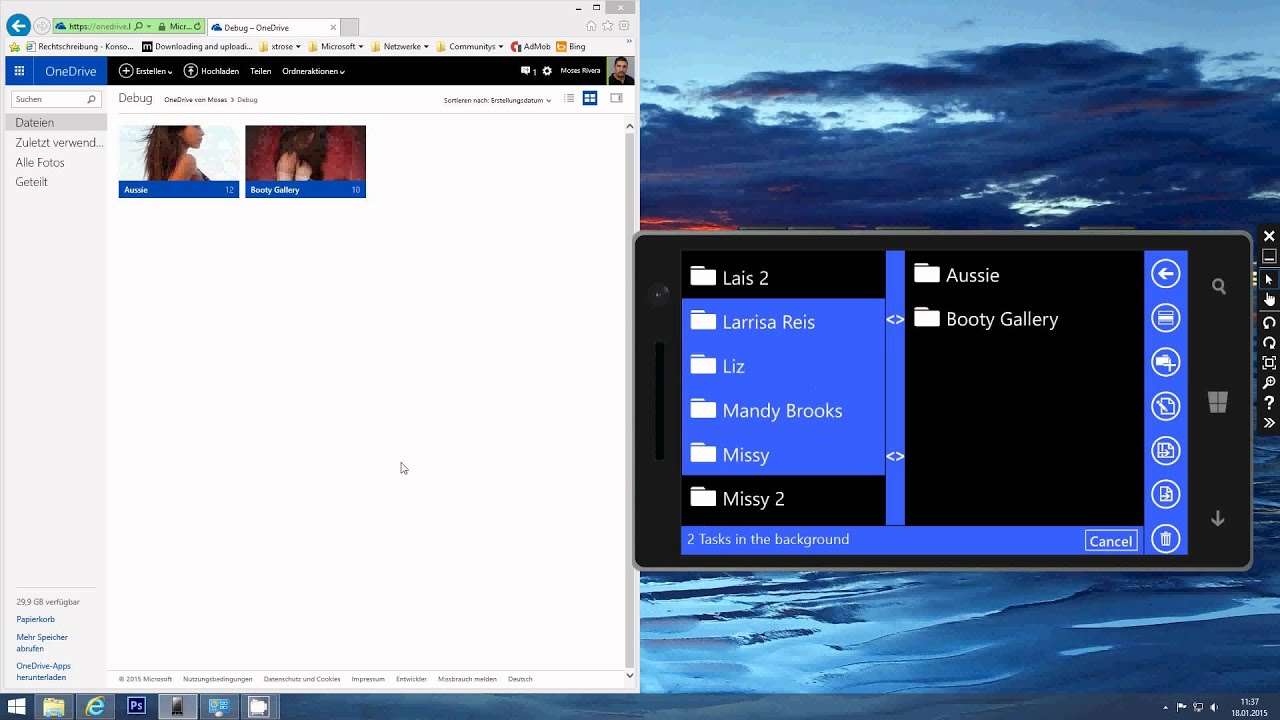The height and width of the screenshot is (720, 1280).
Task: Click the upper transfer arrows next to Larrisa Reis
Action: tap(895, 320)
